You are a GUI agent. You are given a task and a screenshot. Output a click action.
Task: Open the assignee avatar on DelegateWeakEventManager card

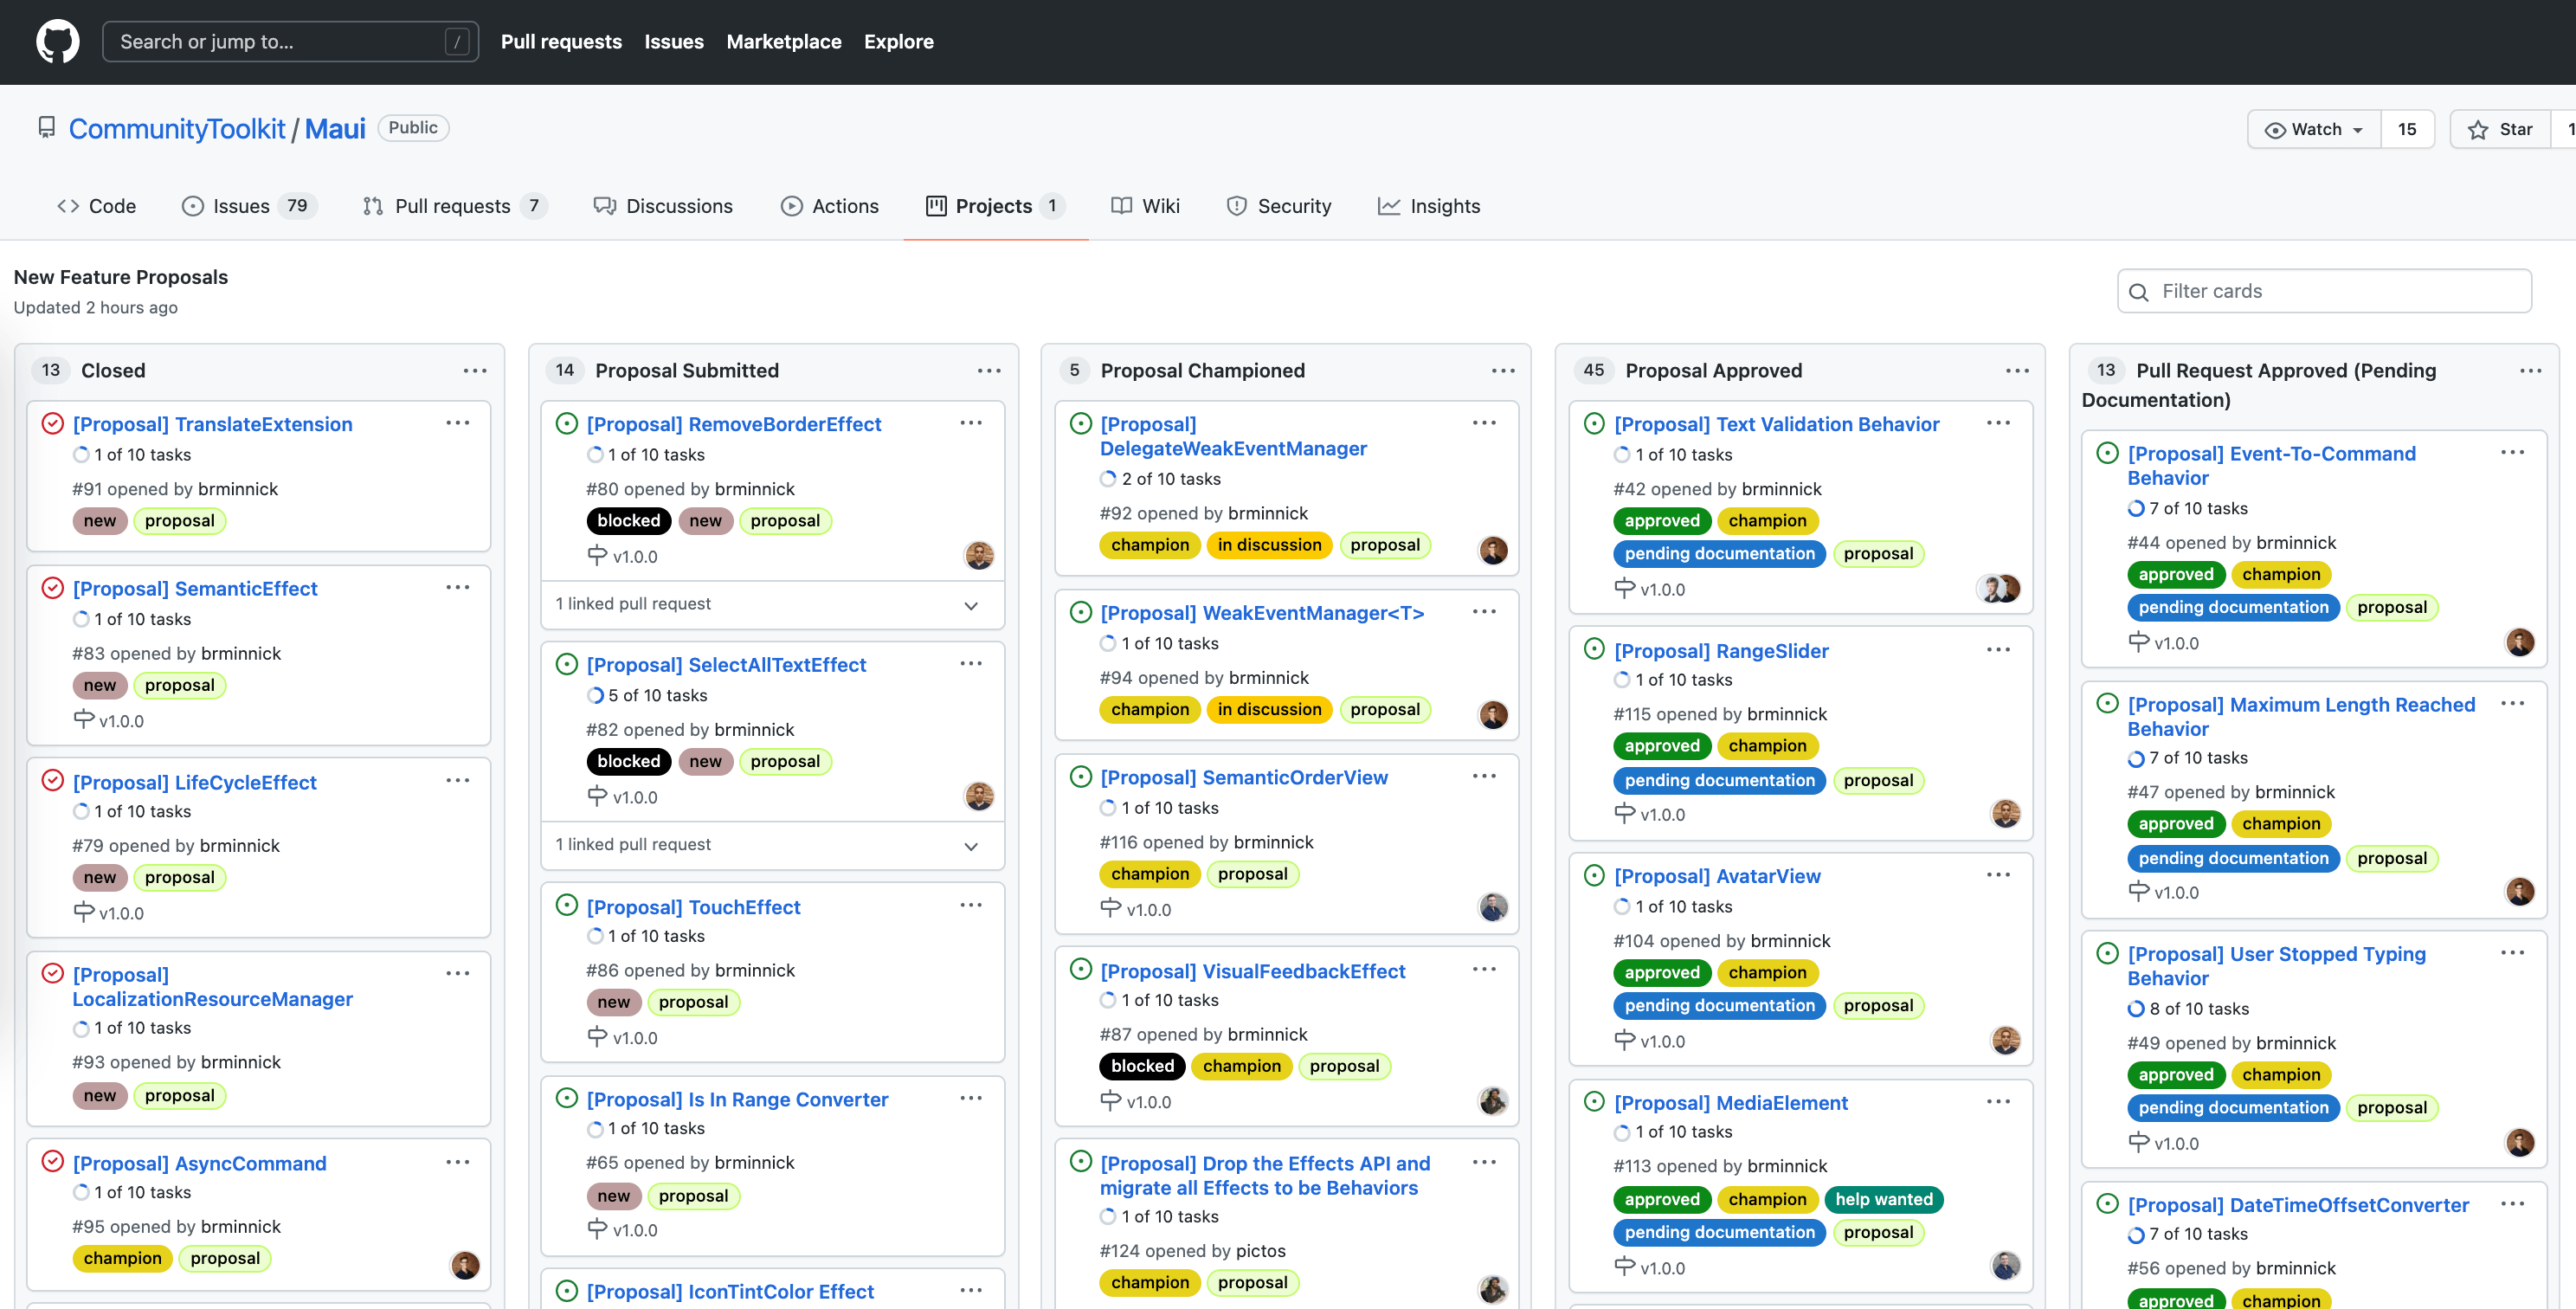(x=1493, y=550)
